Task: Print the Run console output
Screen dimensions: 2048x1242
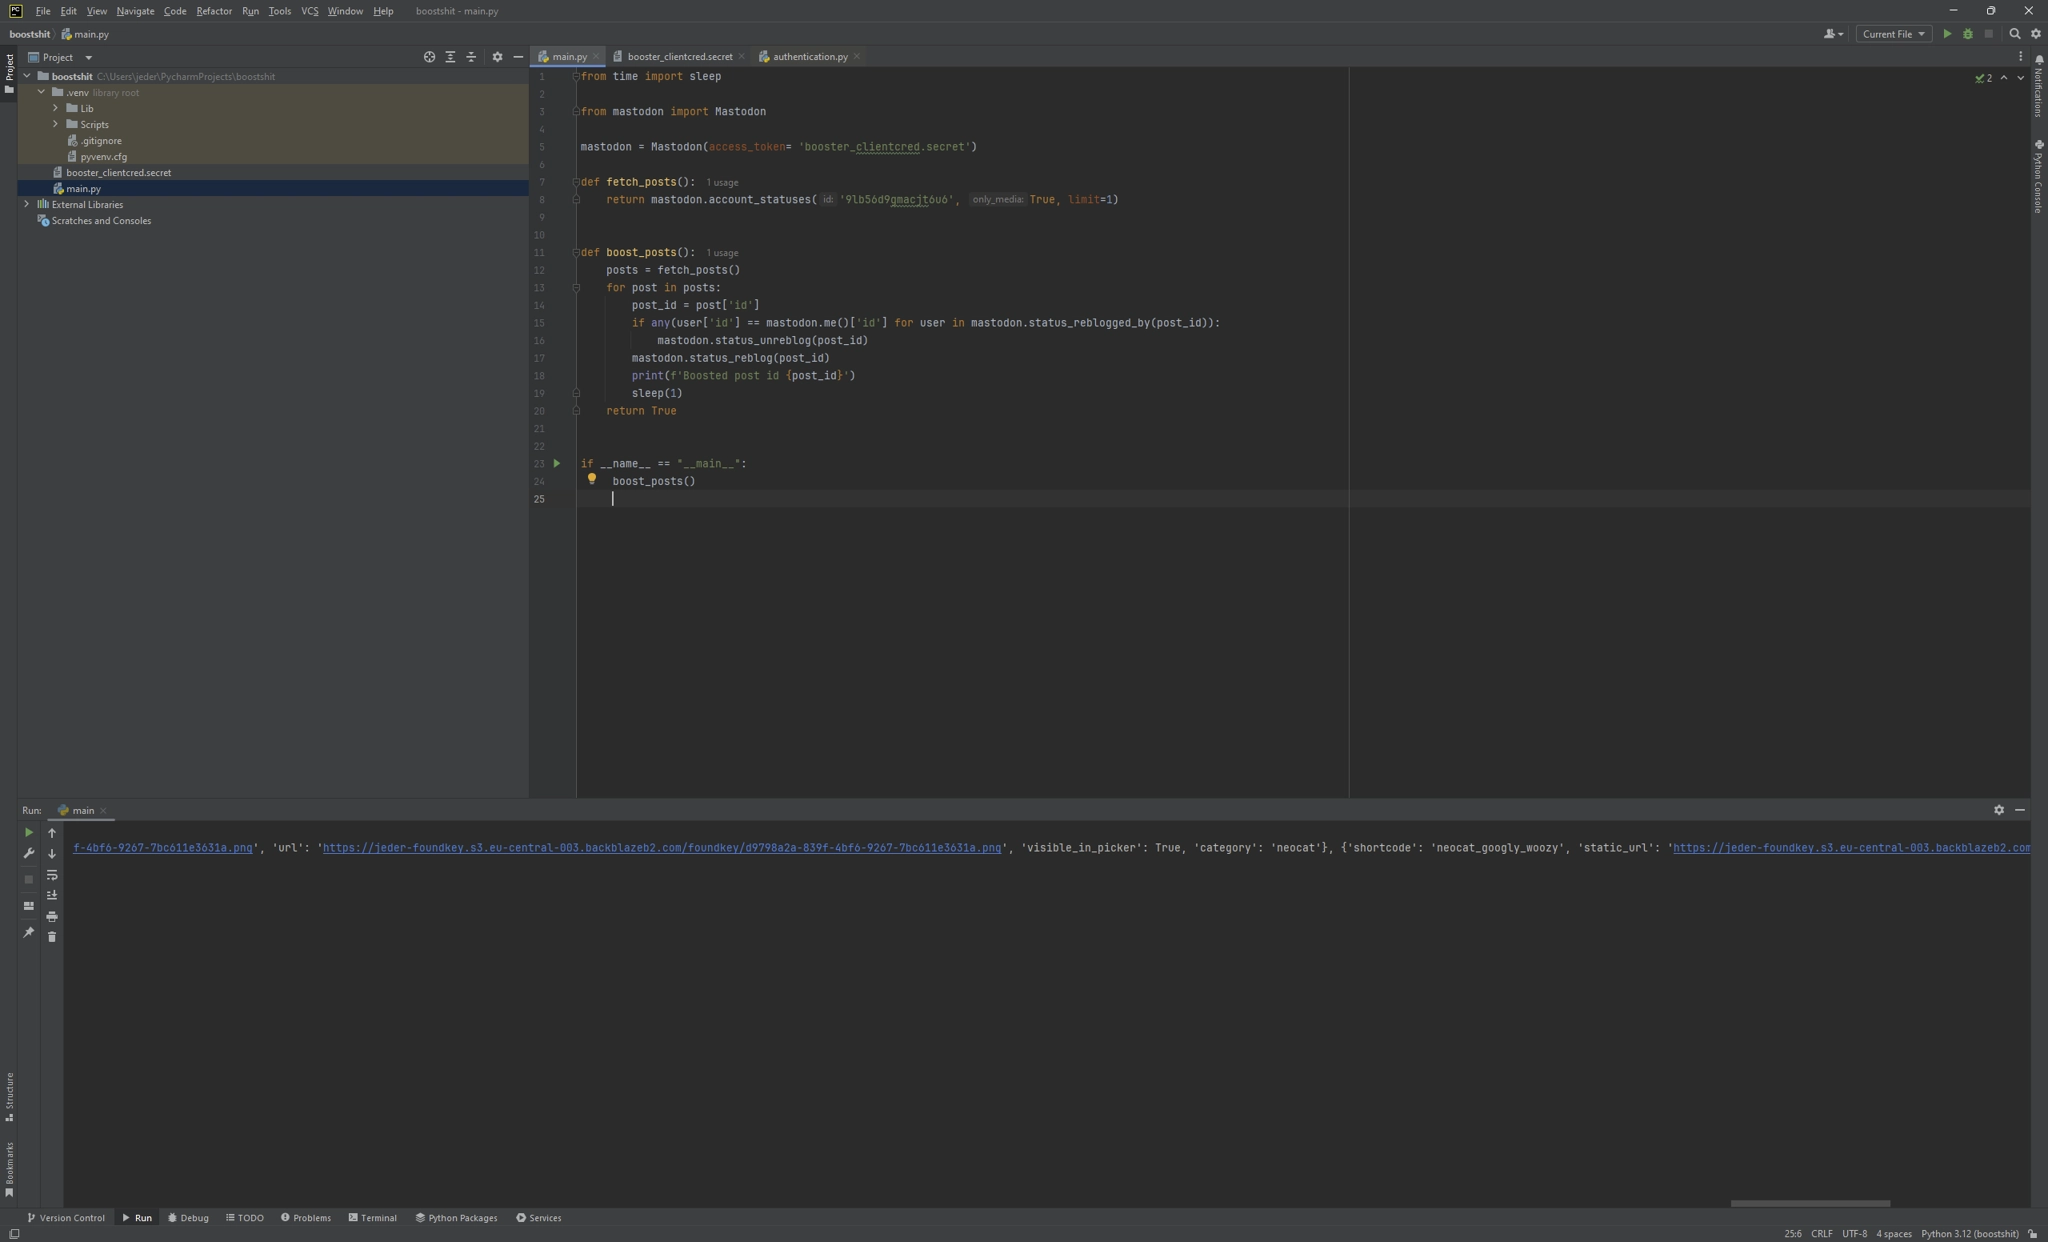Action: point(52,916)
